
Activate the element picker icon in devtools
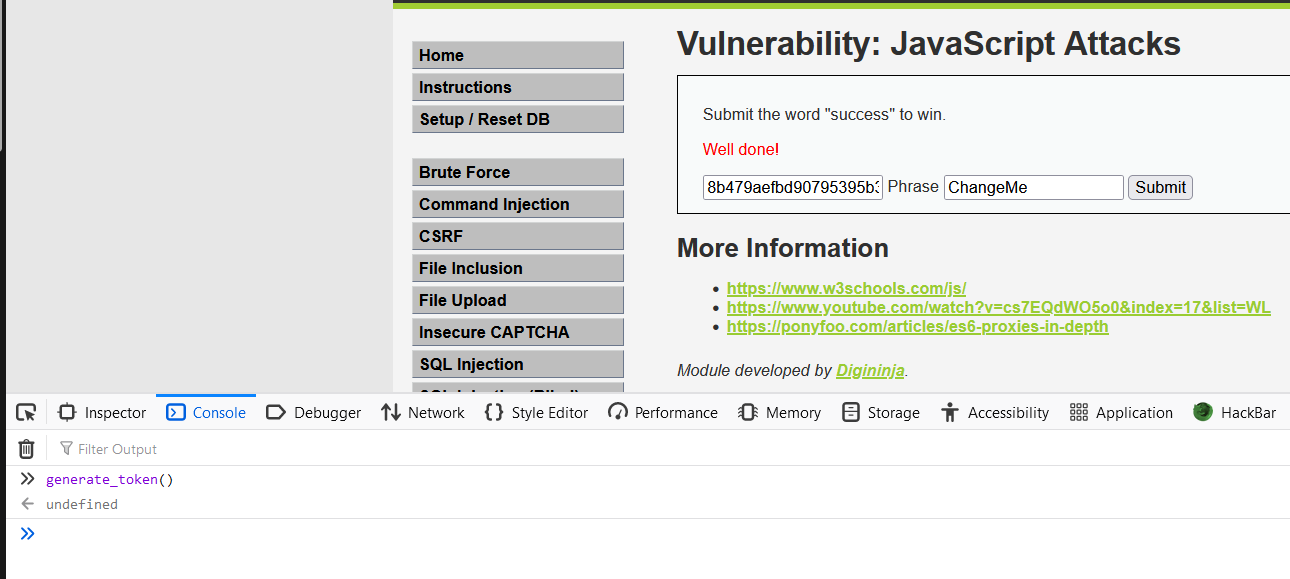[26, 412]
